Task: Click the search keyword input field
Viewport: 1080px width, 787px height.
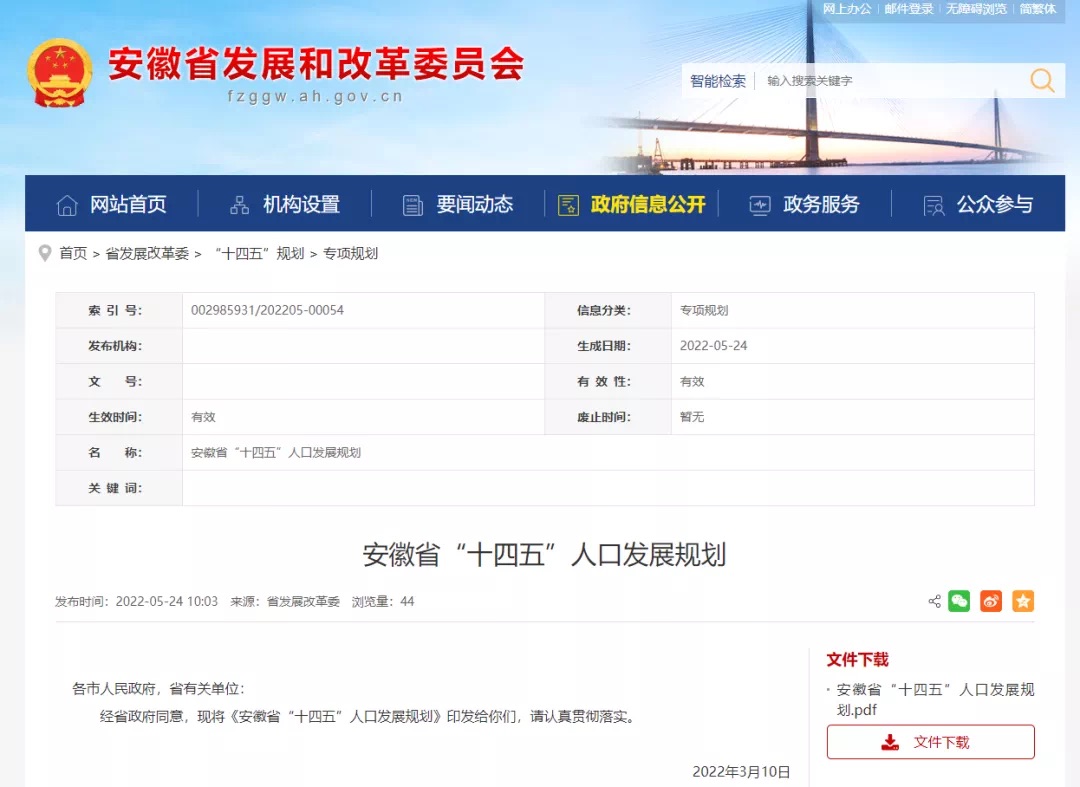Action: (x=892, y=81)
